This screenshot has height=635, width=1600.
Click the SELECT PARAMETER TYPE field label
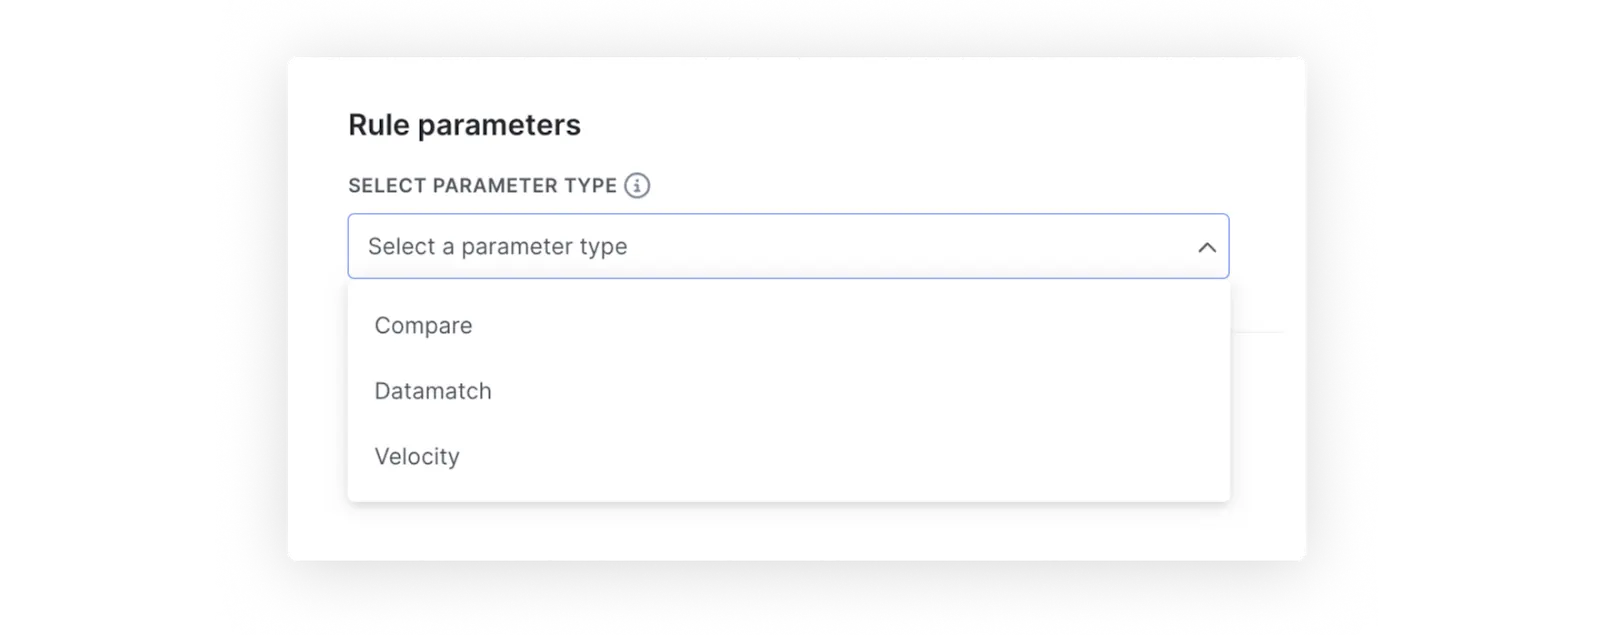(482, 186)
